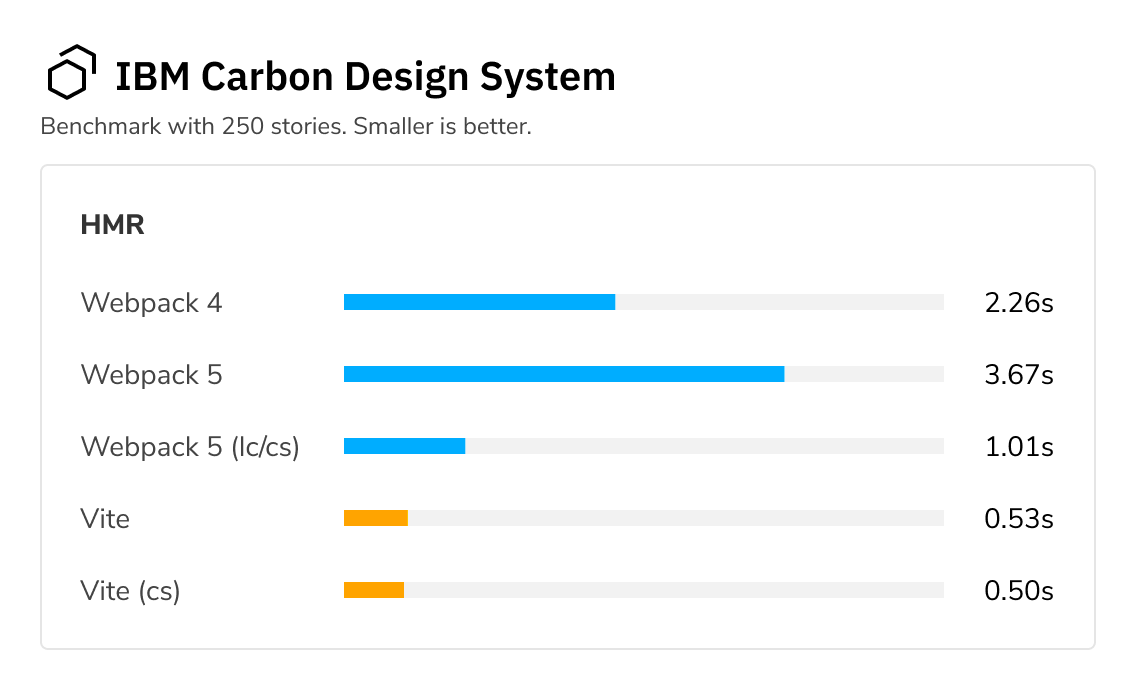Click the Webpack 4 label
1136x690 pixels.
151,302
